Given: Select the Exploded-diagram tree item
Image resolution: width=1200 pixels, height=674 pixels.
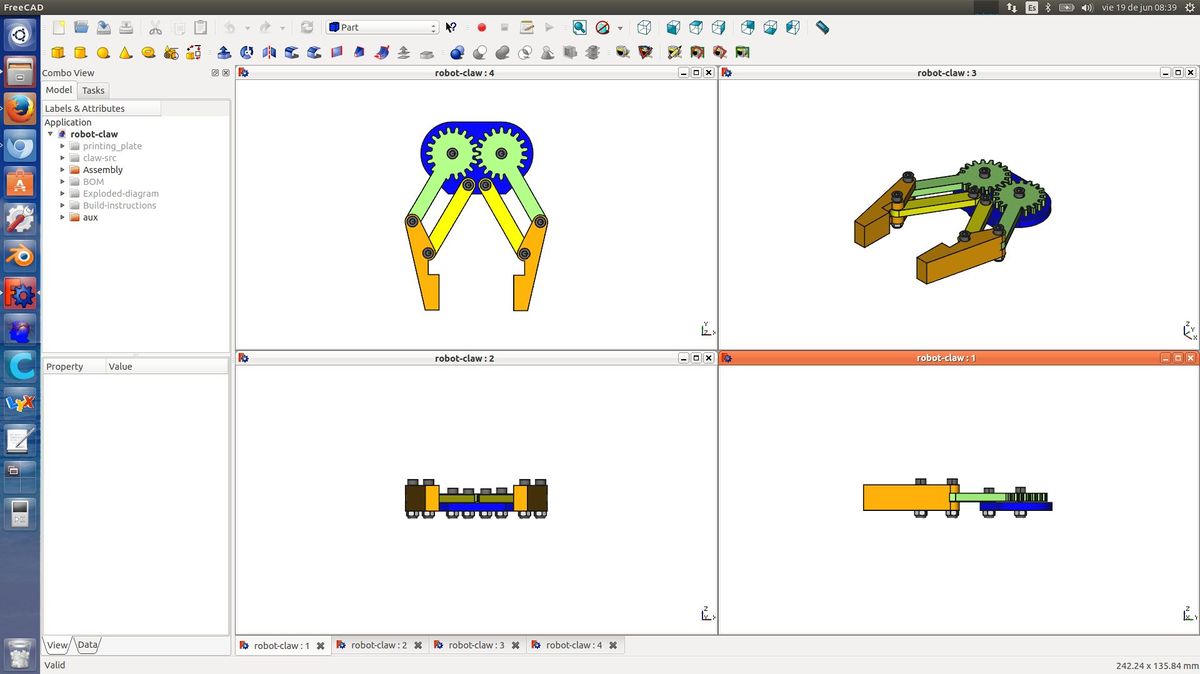Looking at the screenshot, I should tap(120, 194).
